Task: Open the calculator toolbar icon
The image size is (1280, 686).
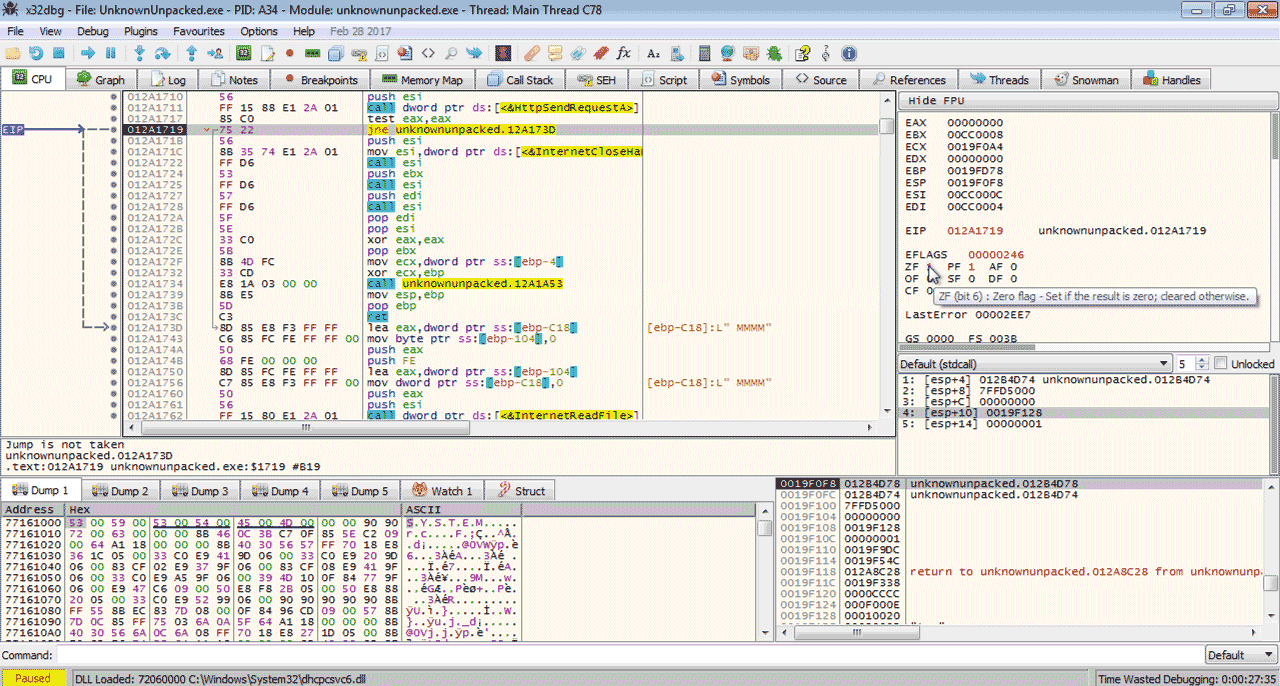Action: [x=705, y=53]
